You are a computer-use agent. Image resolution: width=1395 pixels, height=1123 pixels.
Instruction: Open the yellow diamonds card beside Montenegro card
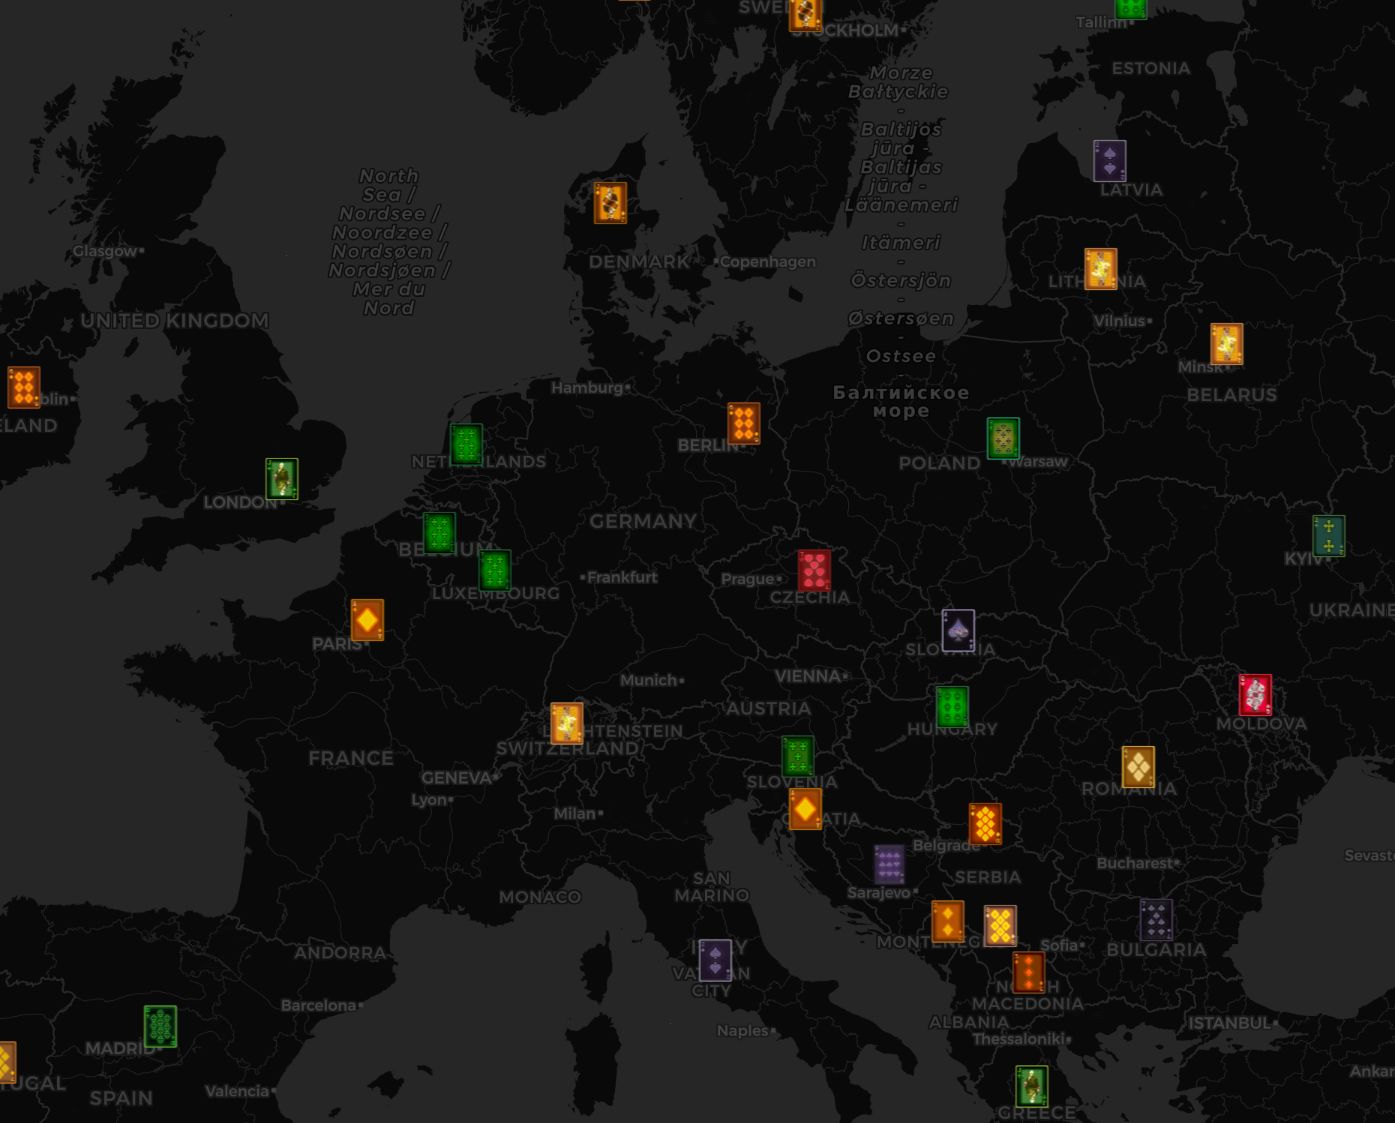point(1000,926)
